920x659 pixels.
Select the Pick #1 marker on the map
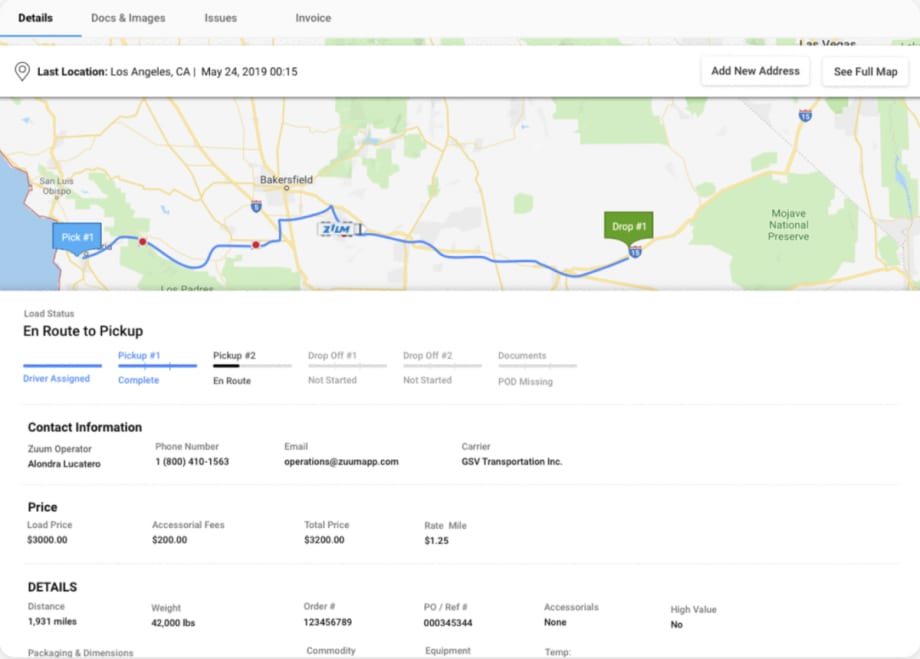point(76,237)
